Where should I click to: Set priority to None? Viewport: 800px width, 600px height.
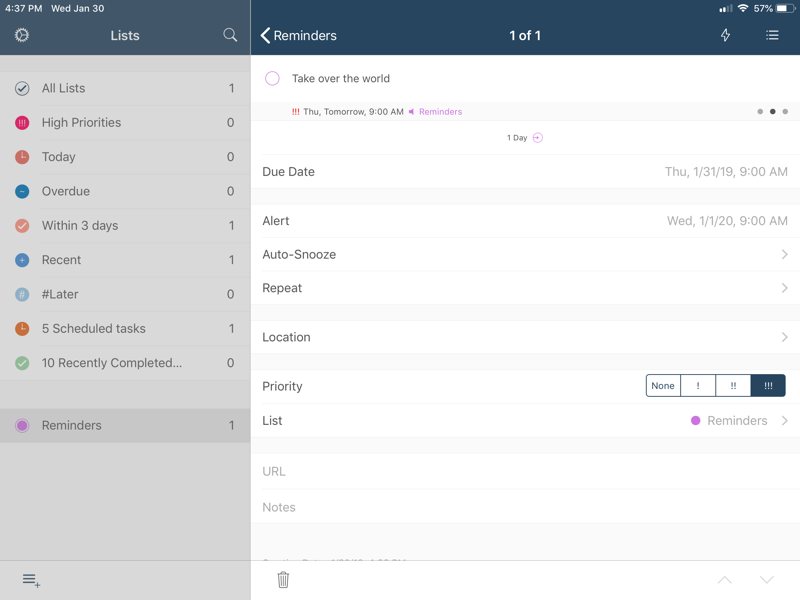click(663, 385)
